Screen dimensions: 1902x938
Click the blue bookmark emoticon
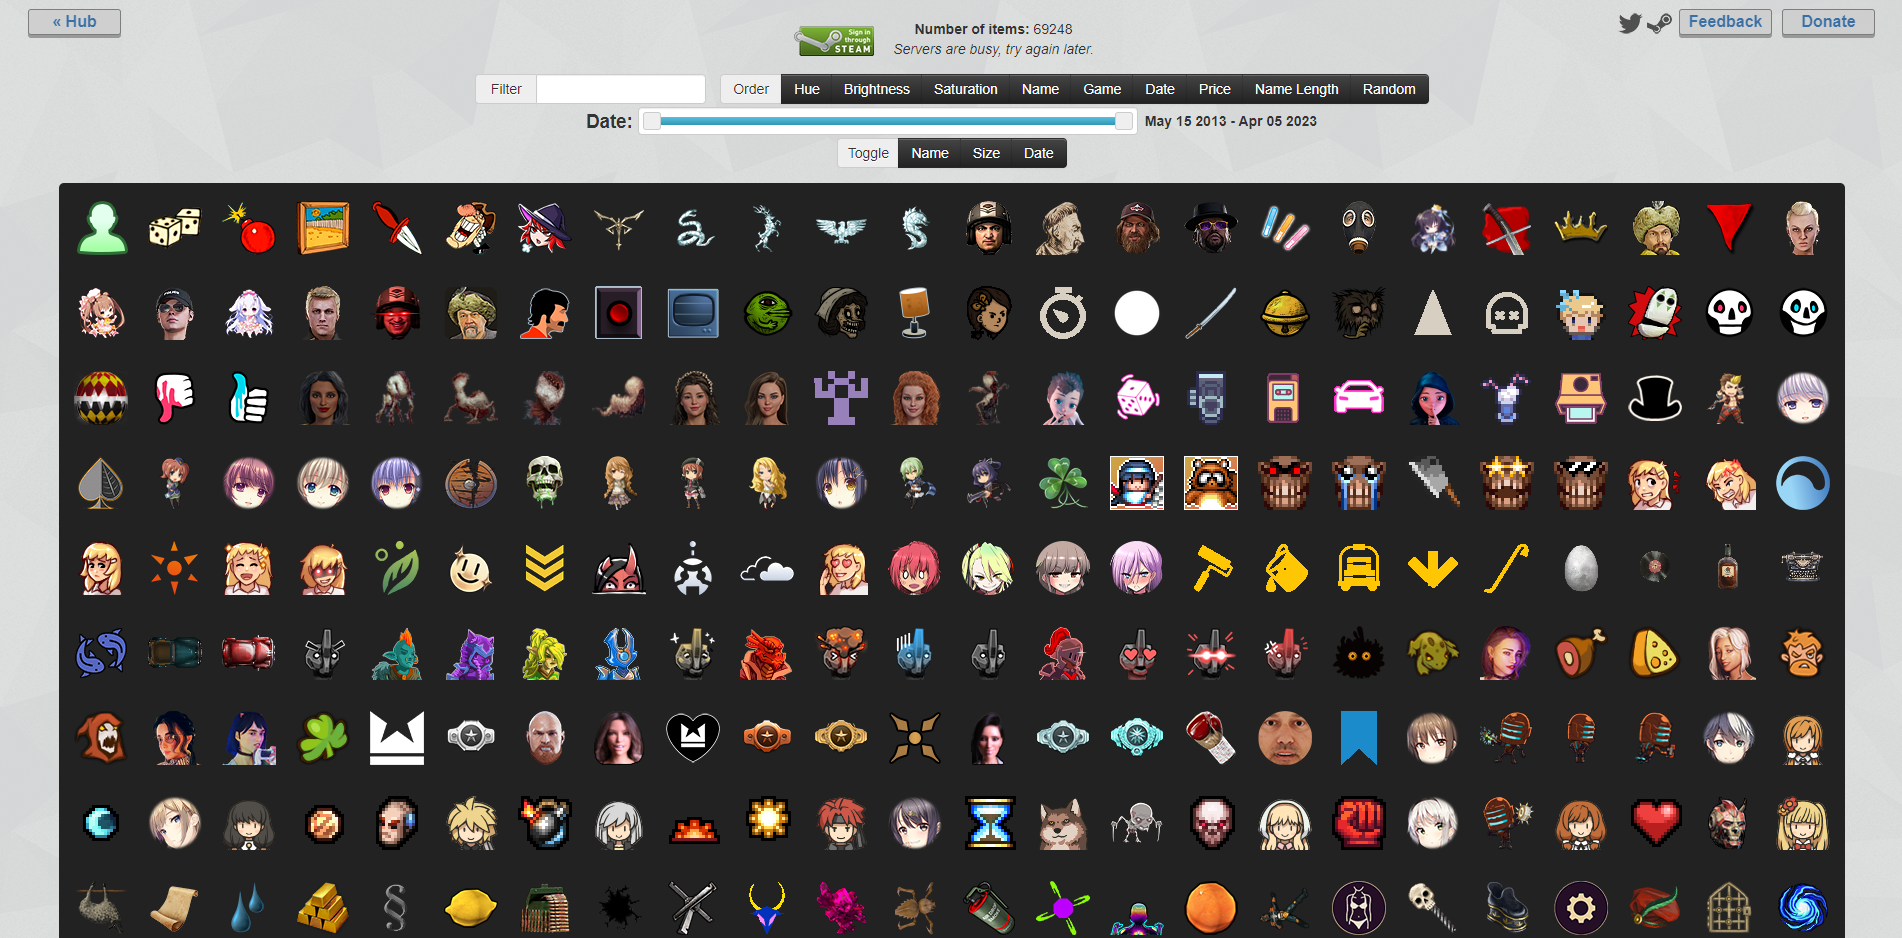(1359, 738)
